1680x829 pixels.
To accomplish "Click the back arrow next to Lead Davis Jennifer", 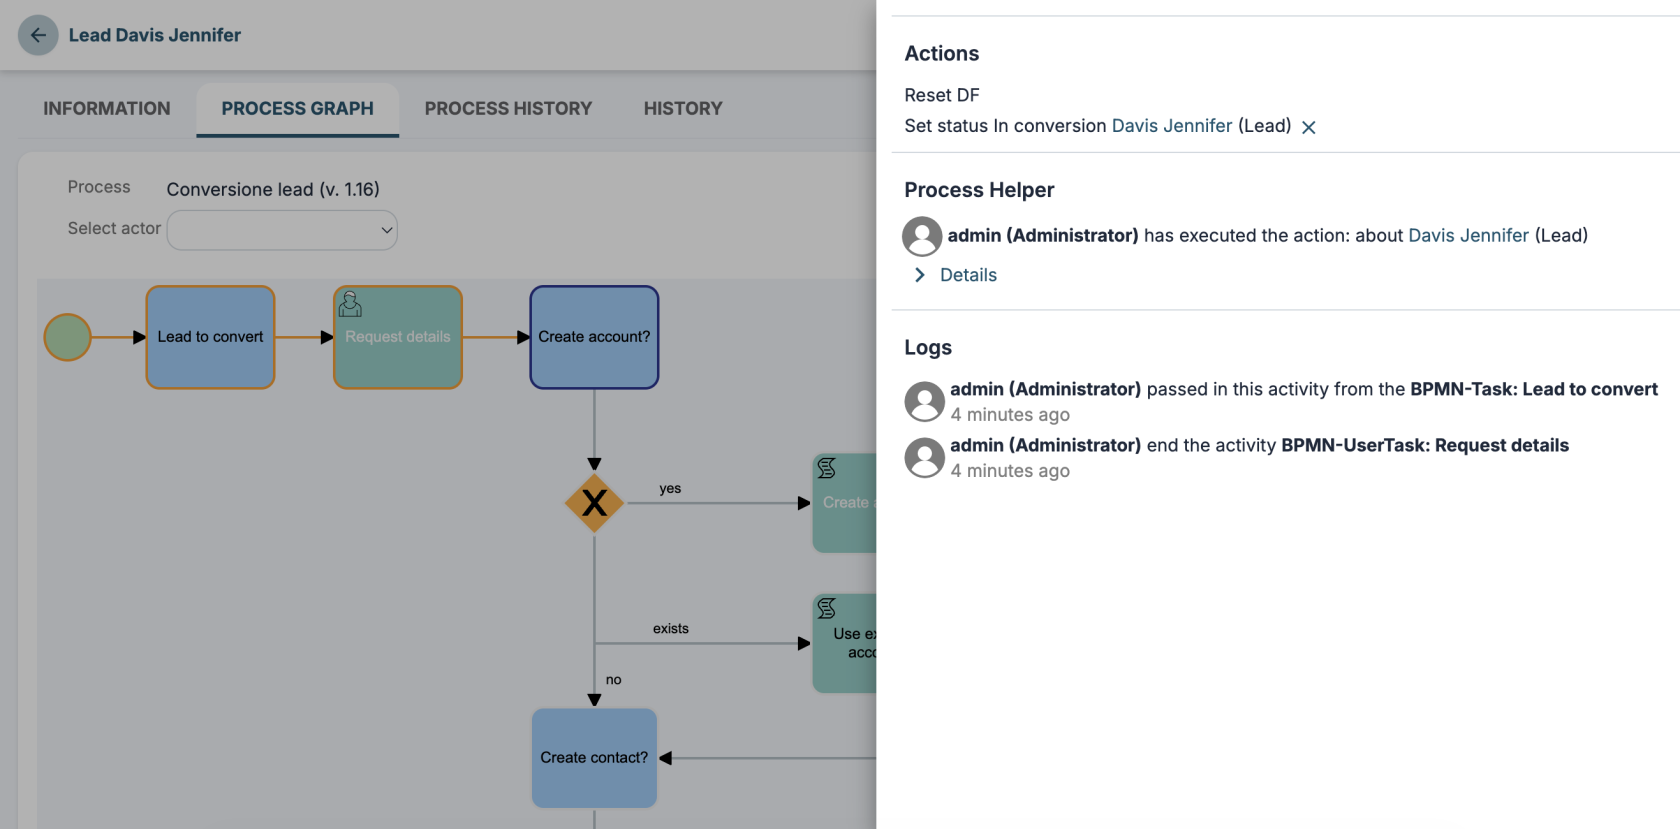I will tap(38, 35).
